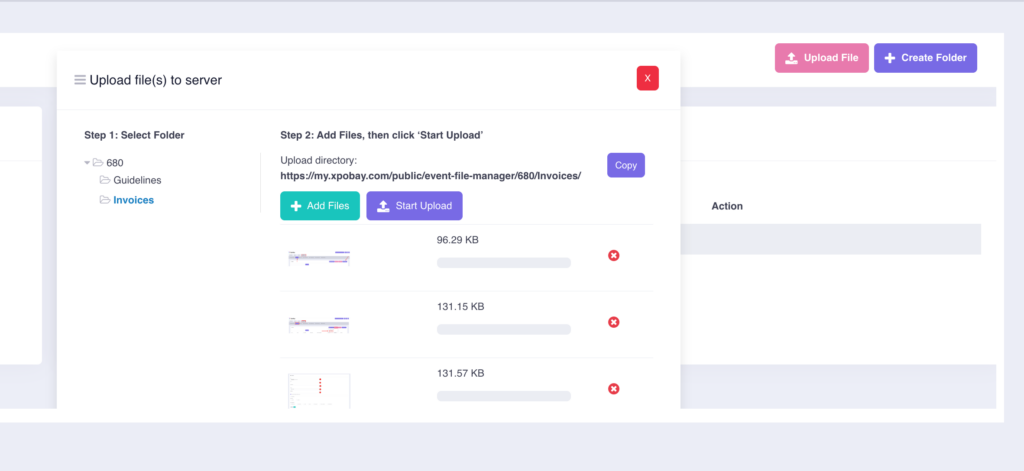1024x471 pixels.
Task: Collapse the 680 folder tree arrow
Action: point(87,162)
